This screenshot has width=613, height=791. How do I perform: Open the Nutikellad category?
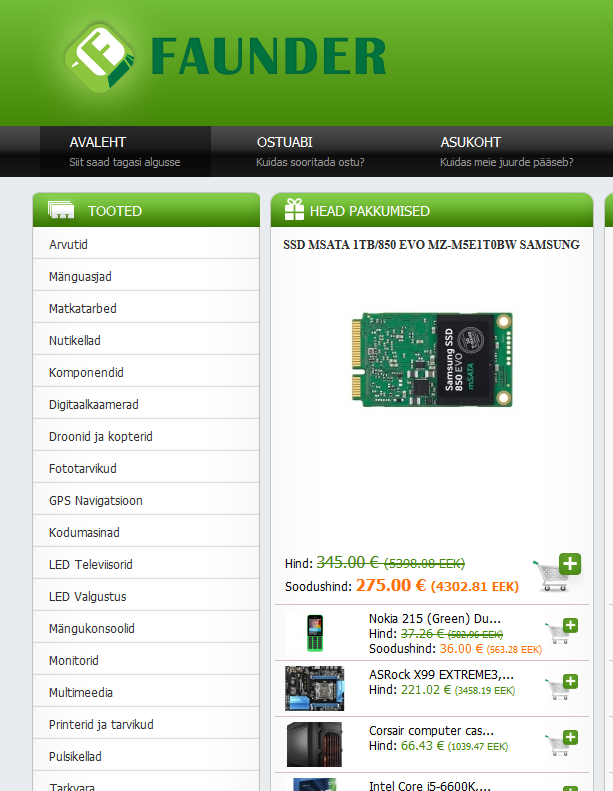point(146,341)
